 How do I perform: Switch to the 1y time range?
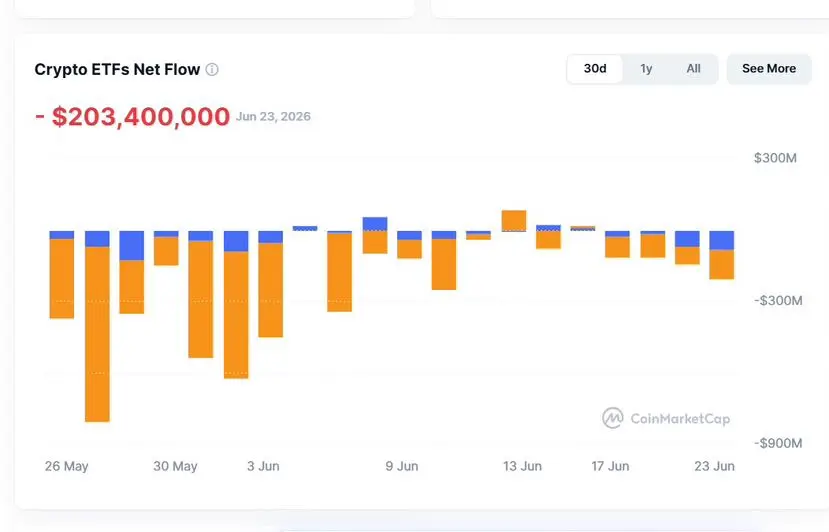pos(646,69)
